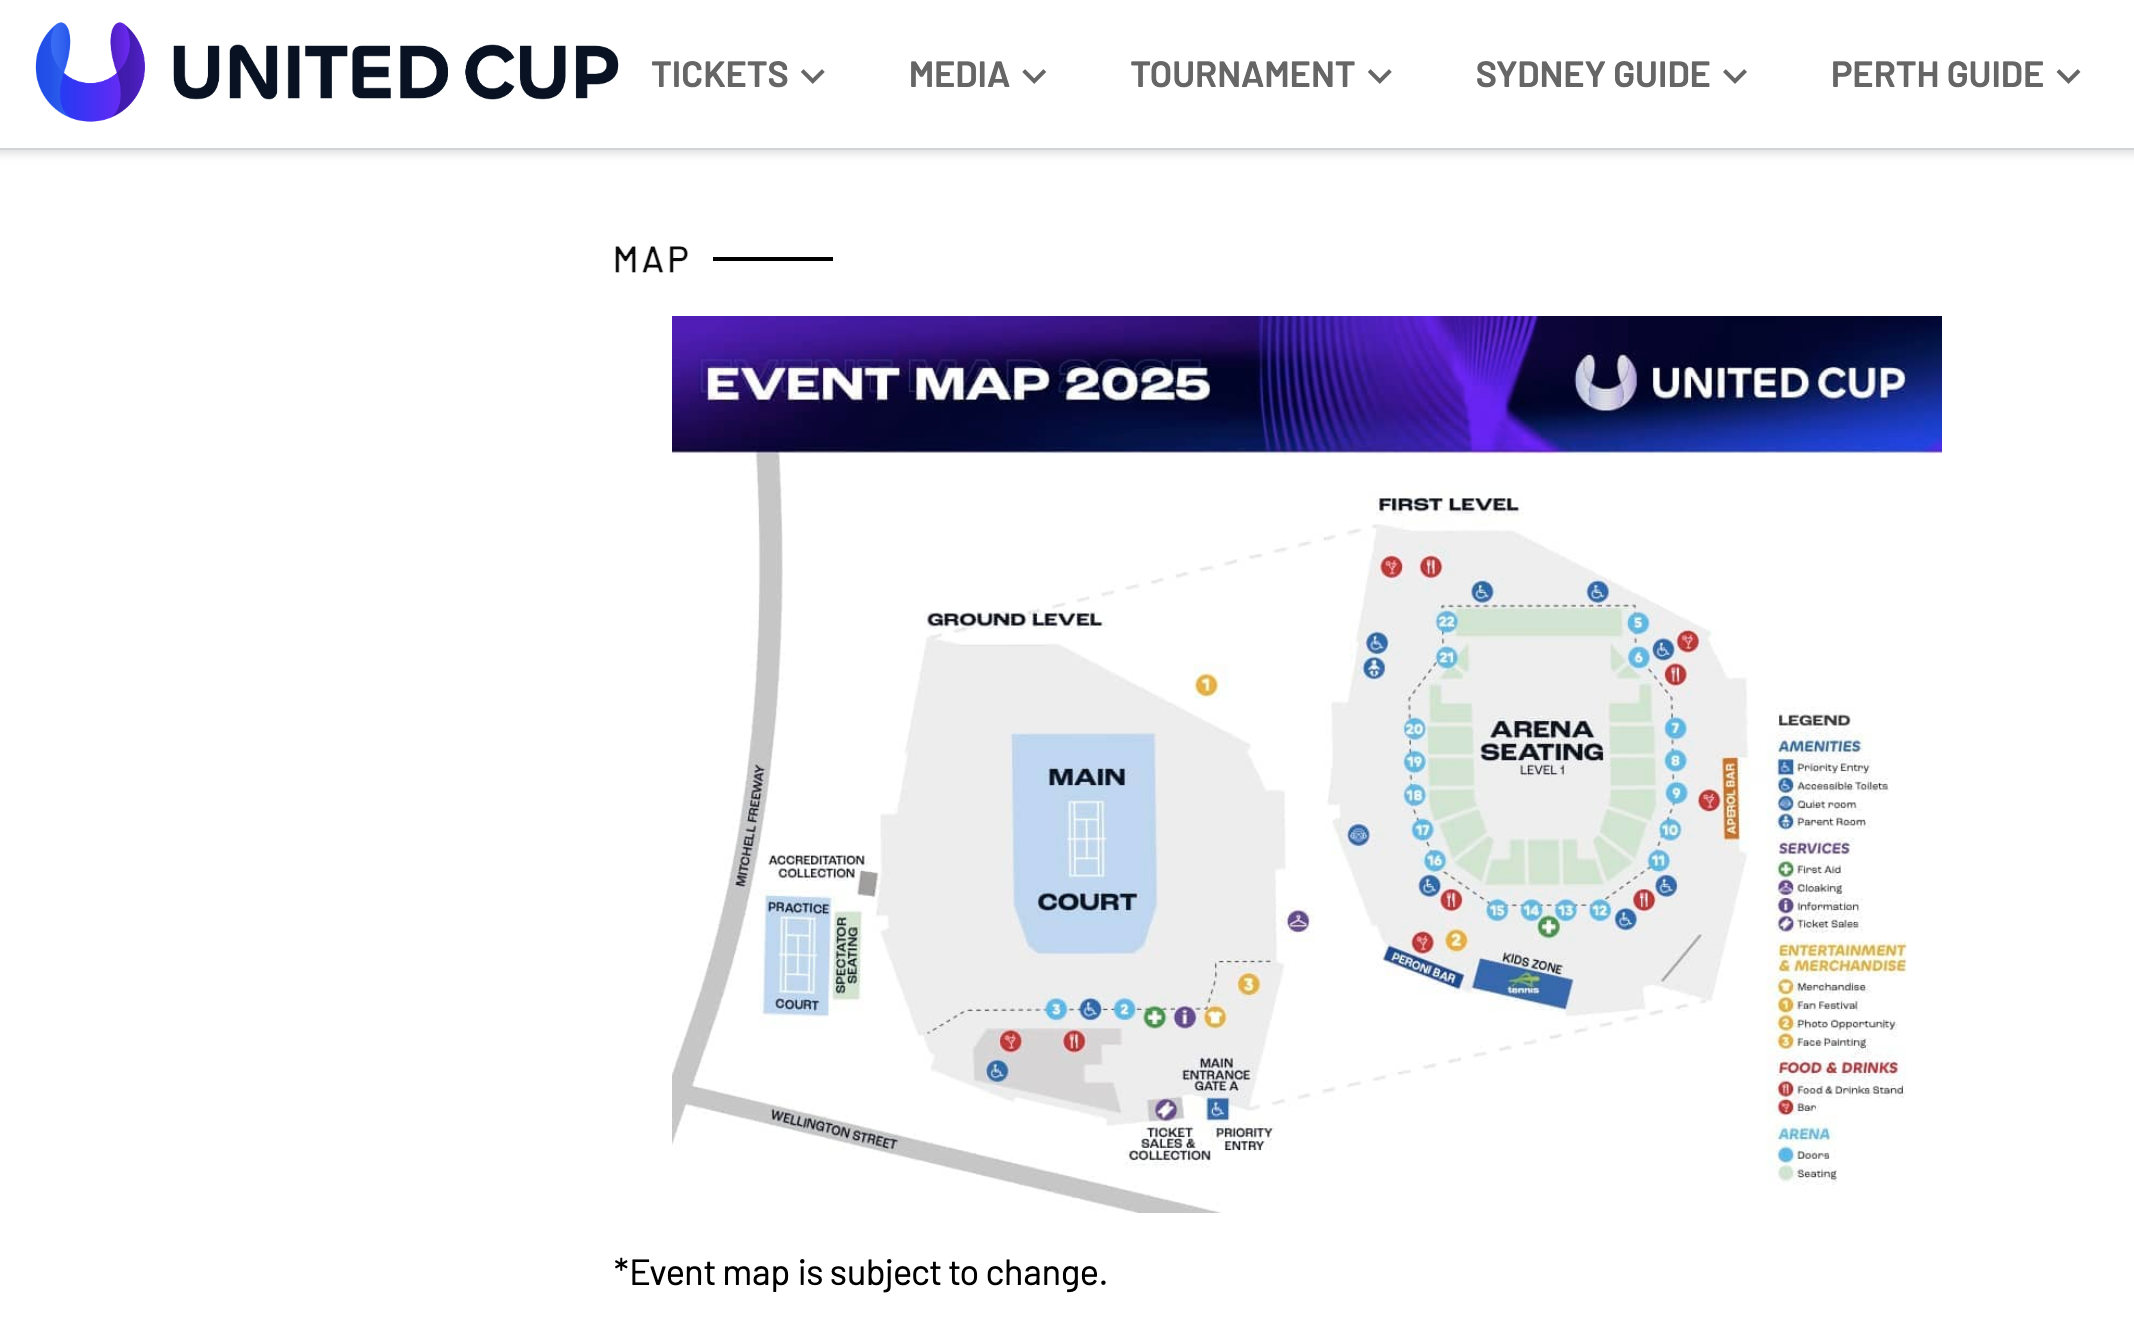2134x1340 pixels.
Task: Open the Media dropdown chevron
Action: pyautogui.click(x=1035, y=76)
